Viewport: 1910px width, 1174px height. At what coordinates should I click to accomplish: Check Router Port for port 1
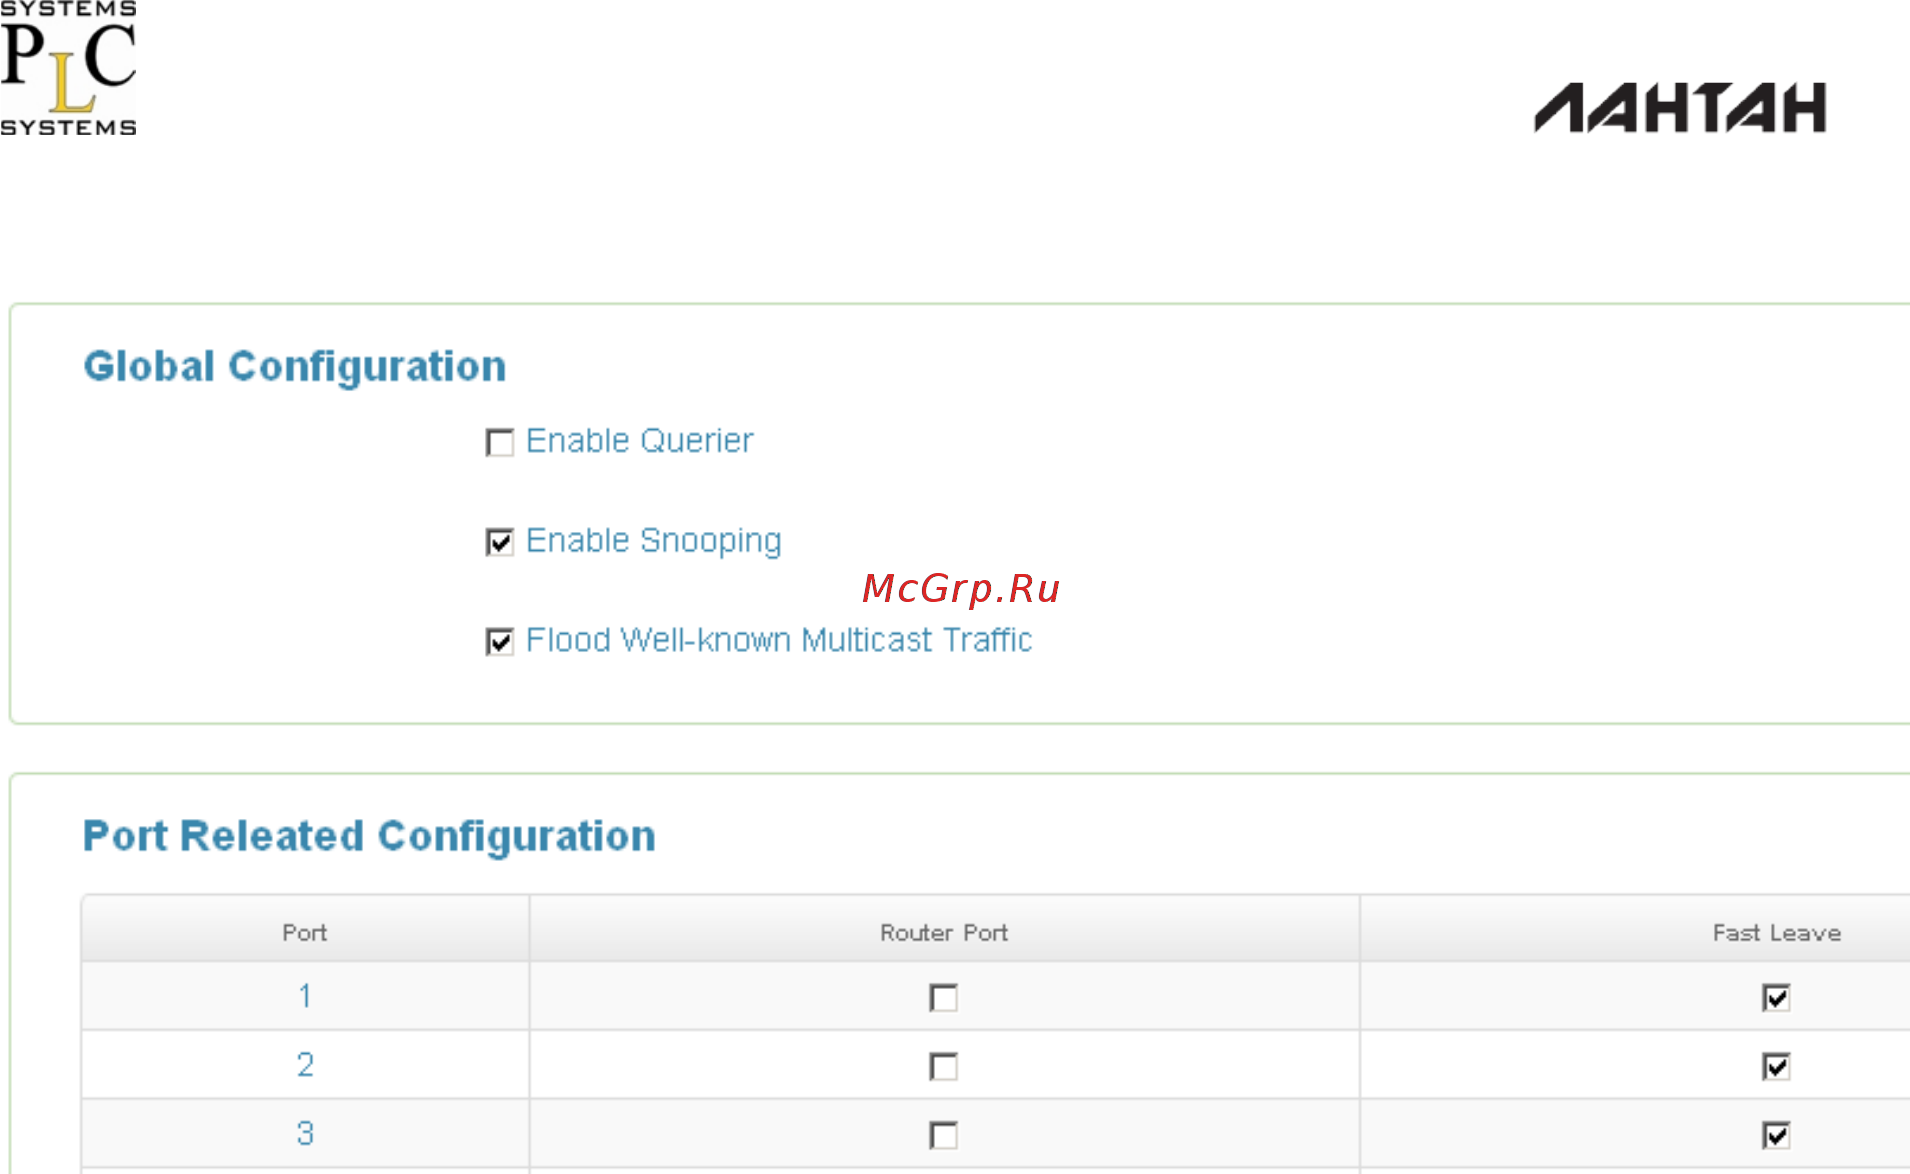pyautogui.click(x=943, y=997)
